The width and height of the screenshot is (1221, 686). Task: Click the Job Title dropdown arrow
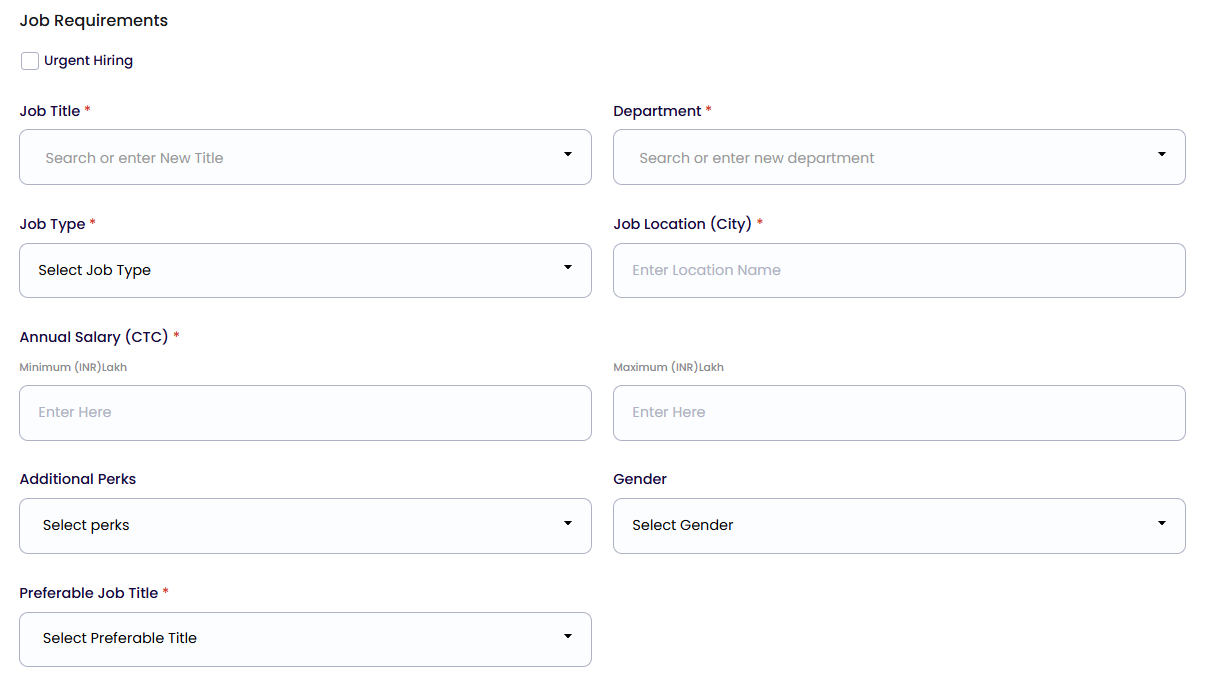click(x=567, y=155)
